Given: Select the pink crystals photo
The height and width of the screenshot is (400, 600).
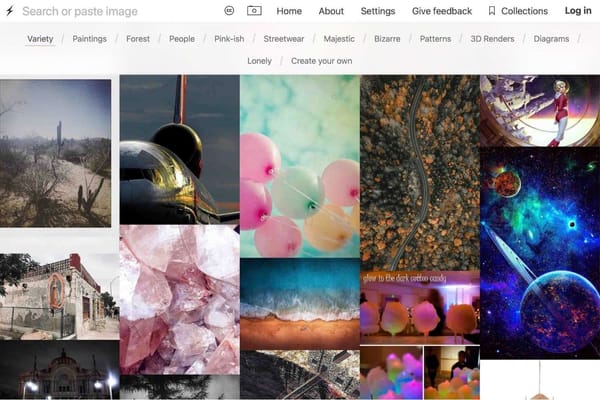Looking at the screenshot, I should coord(179,299).
